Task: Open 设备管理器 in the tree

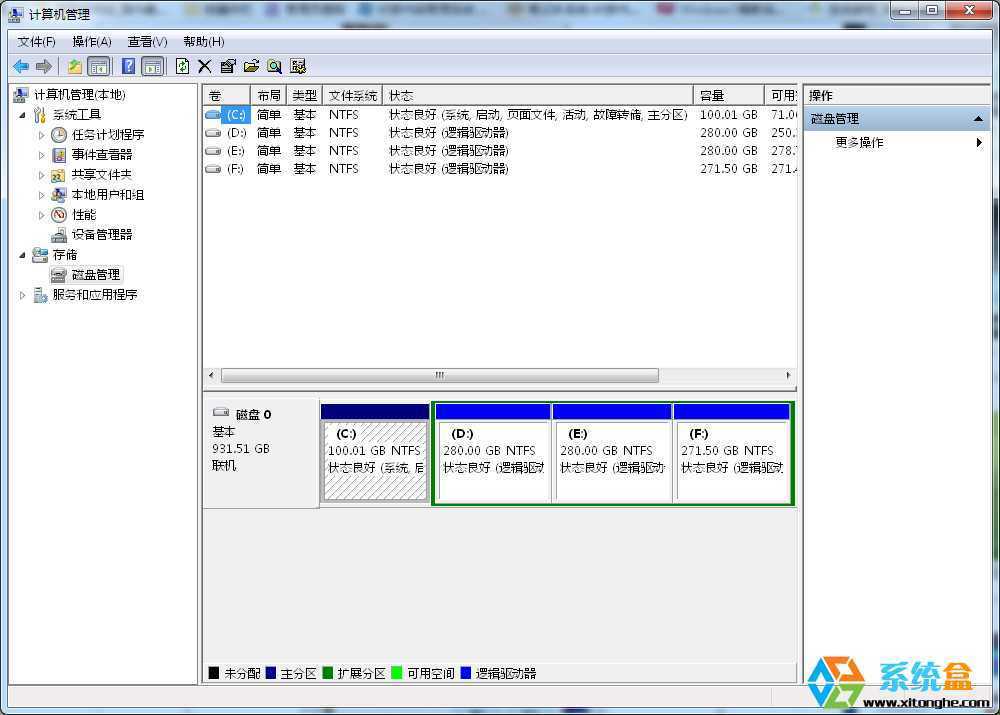Action: [x=101, y=235]
